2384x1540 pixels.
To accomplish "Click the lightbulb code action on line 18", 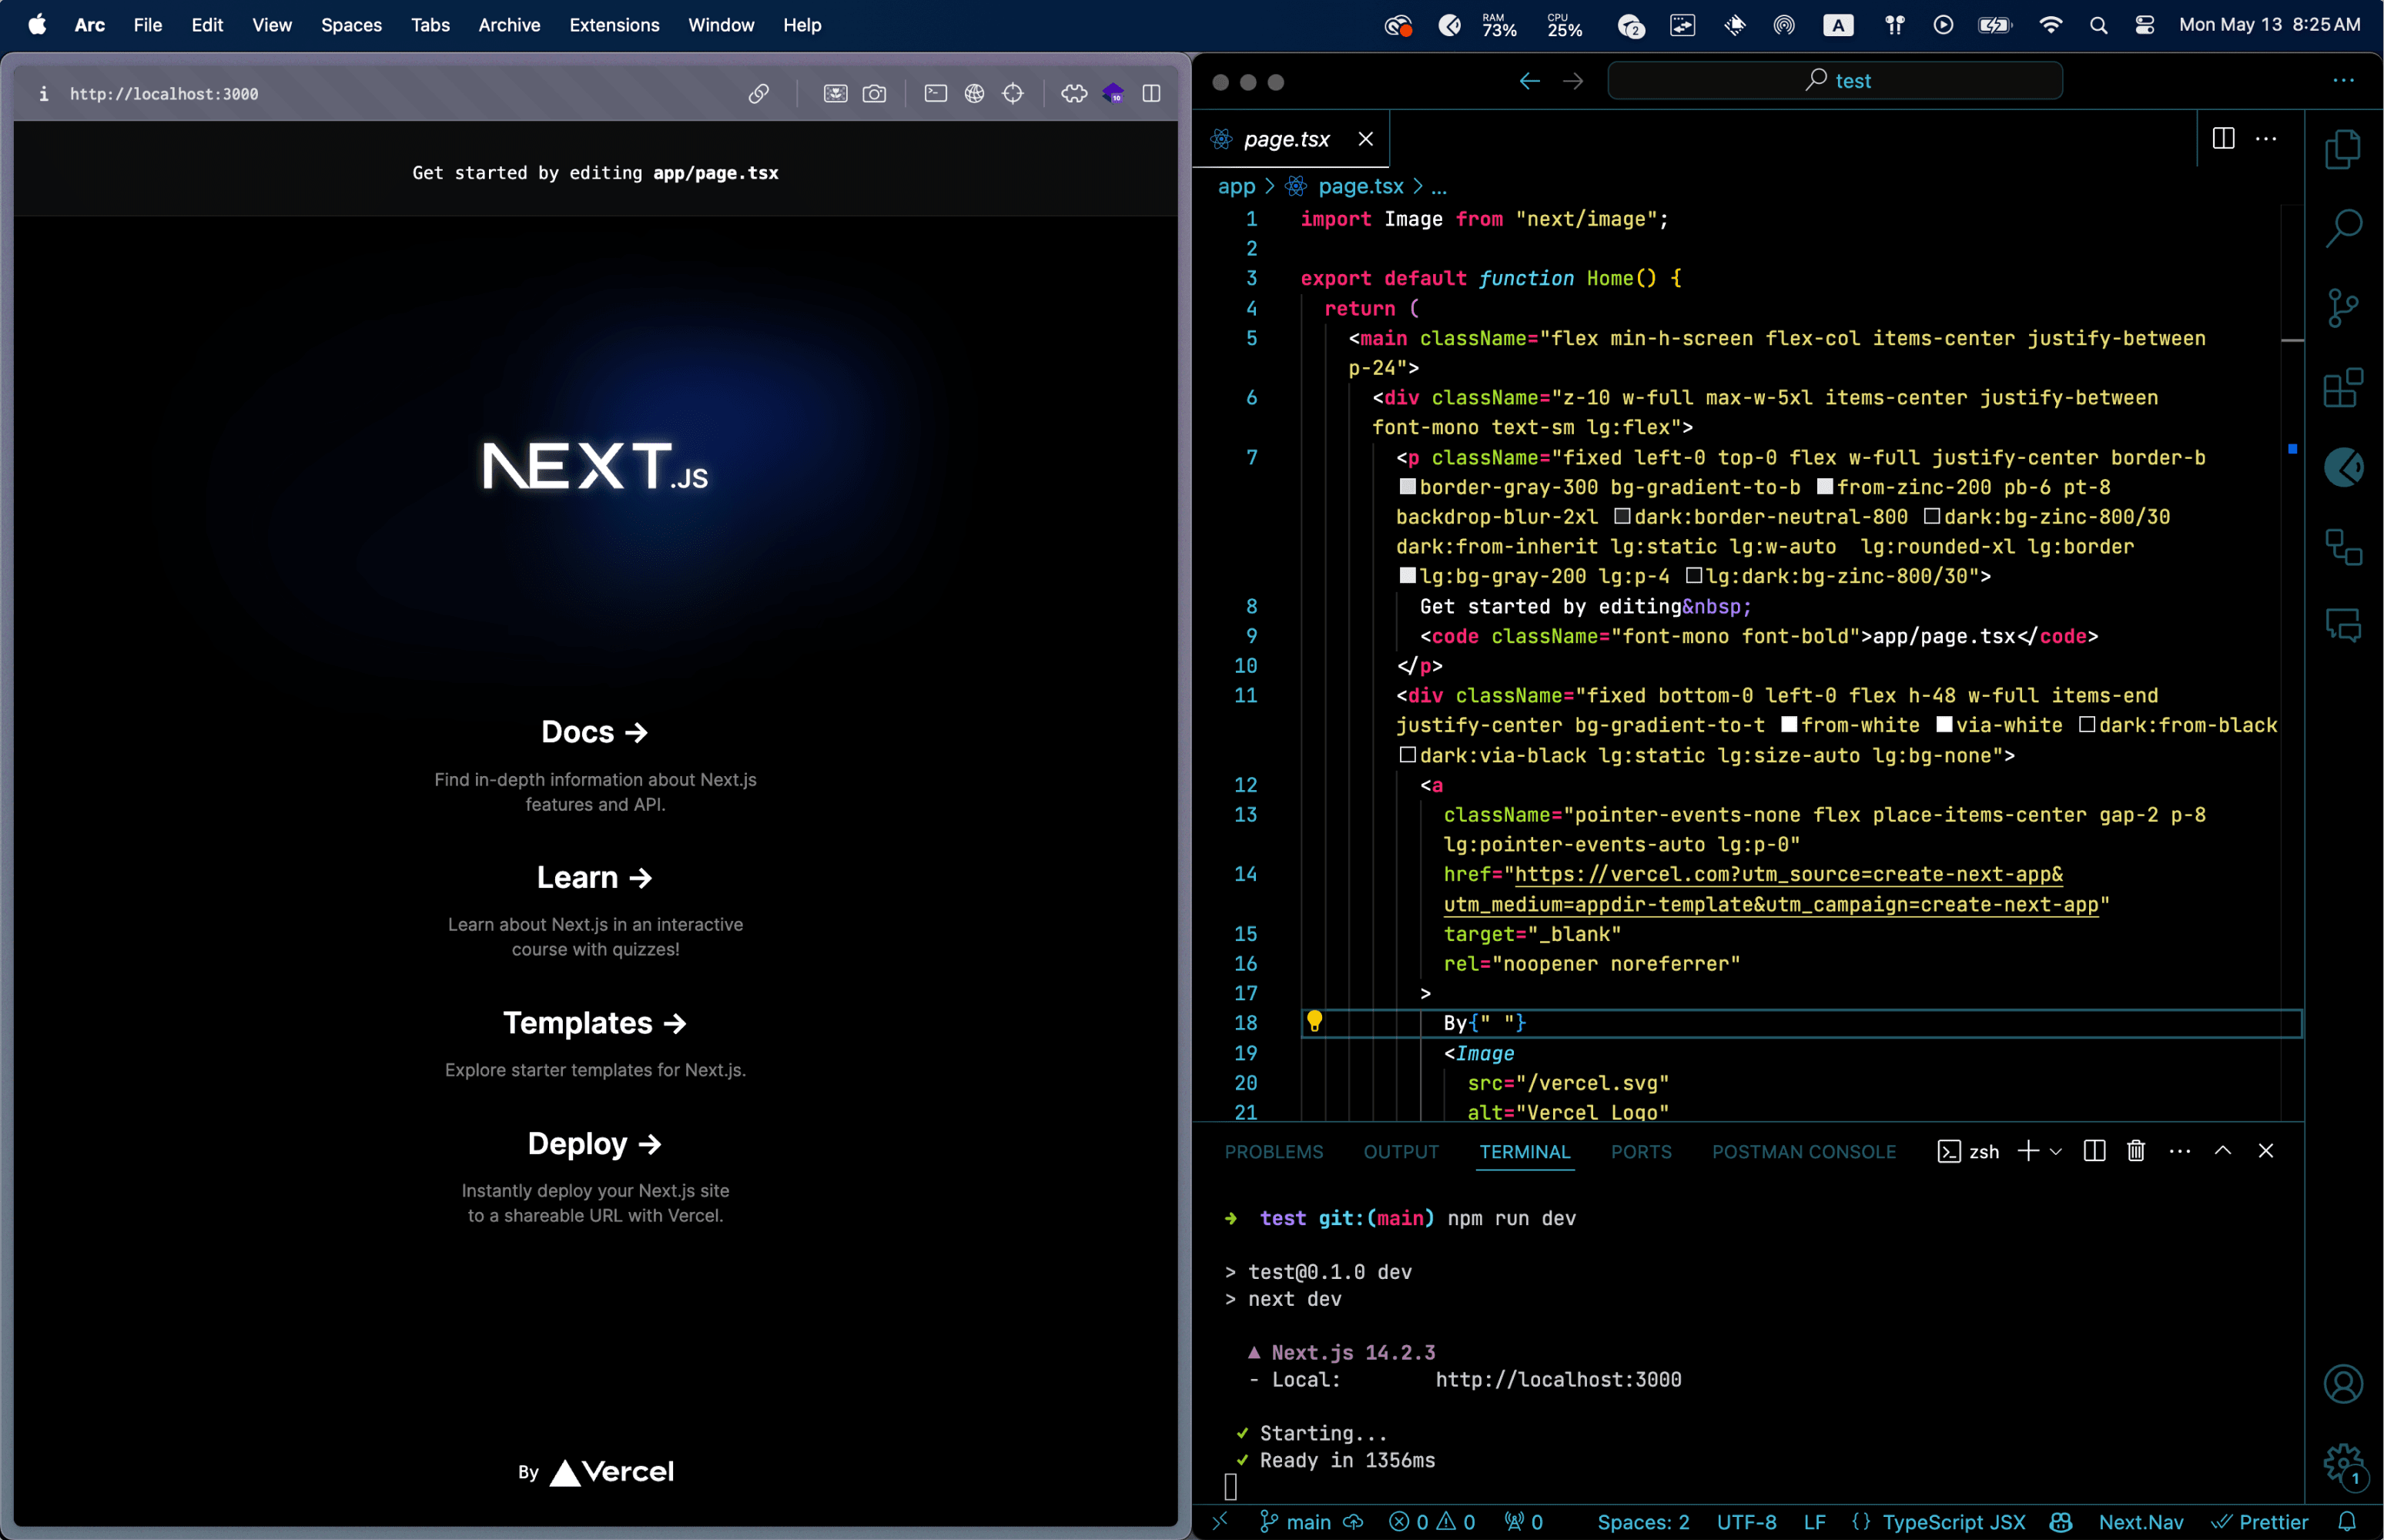I will click(1314, 1021).
